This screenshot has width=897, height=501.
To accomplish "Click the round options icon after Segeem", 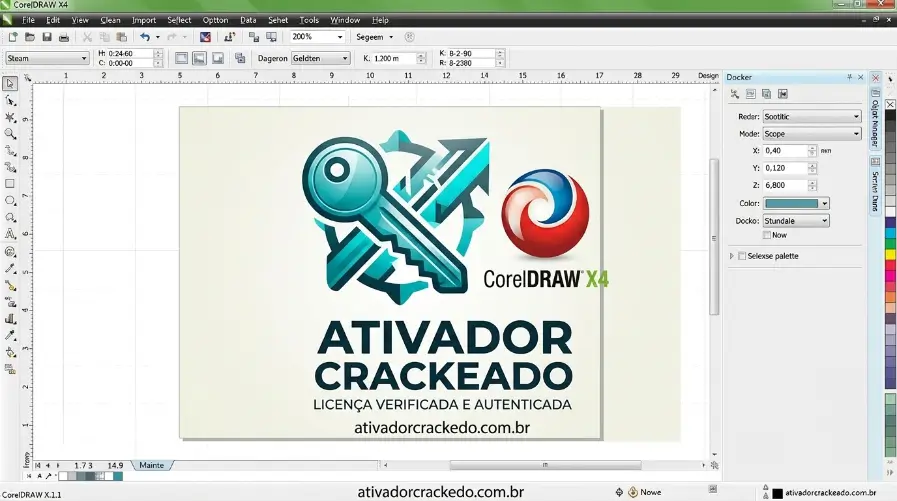I will [x=410, y=37].
